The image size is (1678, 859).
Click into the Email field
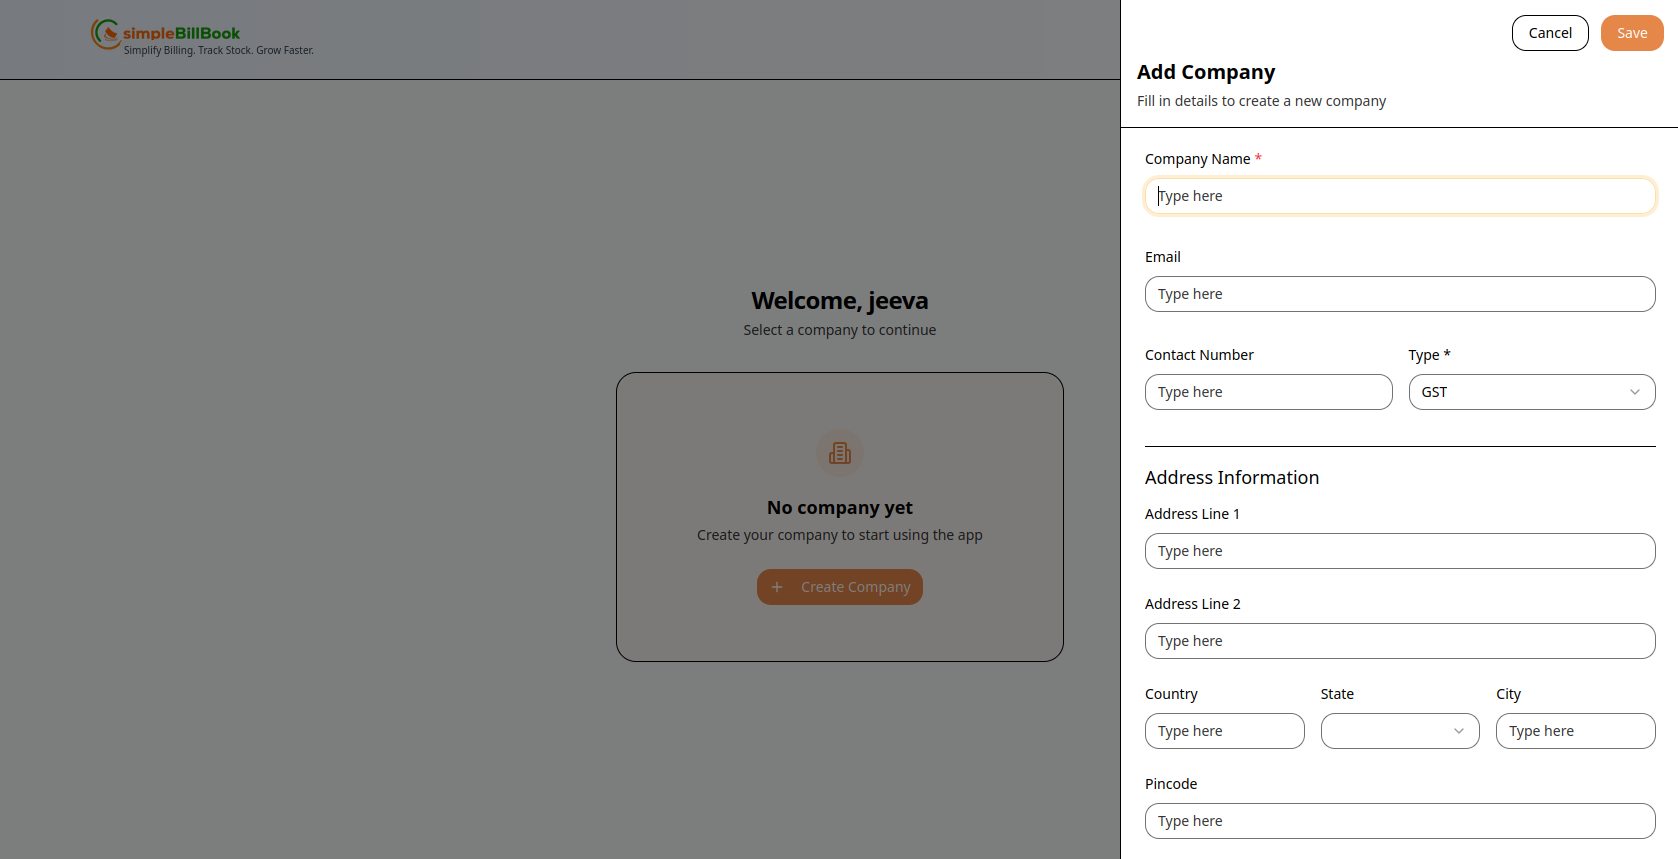1400,294
